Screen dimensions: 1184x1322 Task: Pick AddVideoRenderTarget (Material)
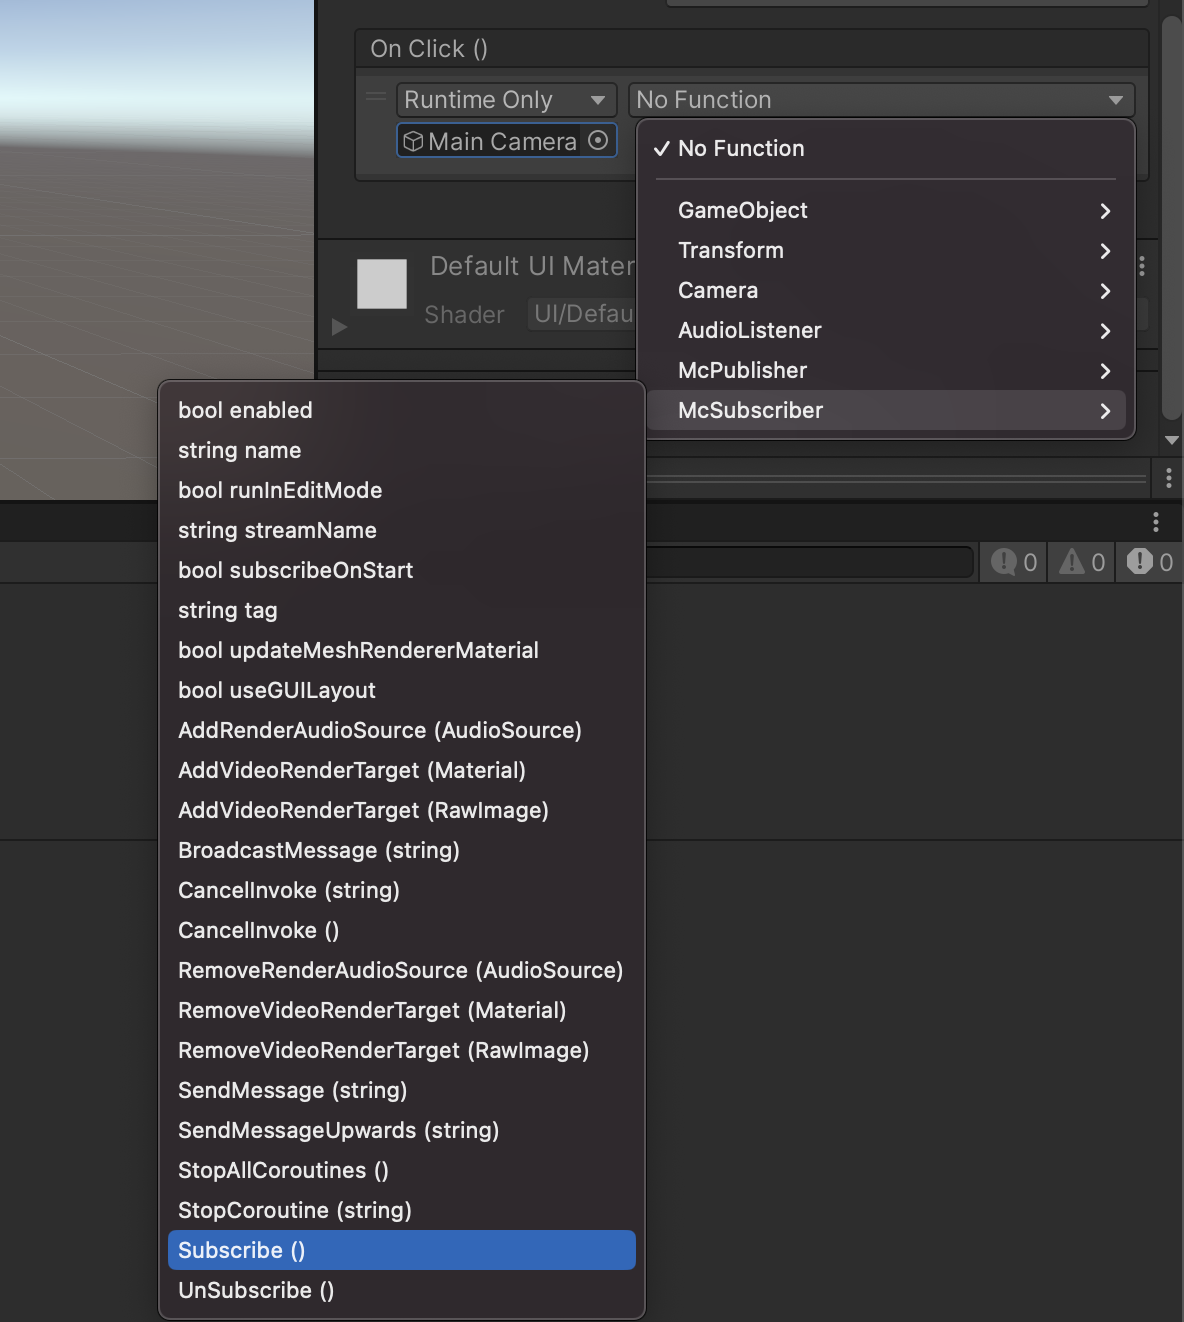point(402,770)
